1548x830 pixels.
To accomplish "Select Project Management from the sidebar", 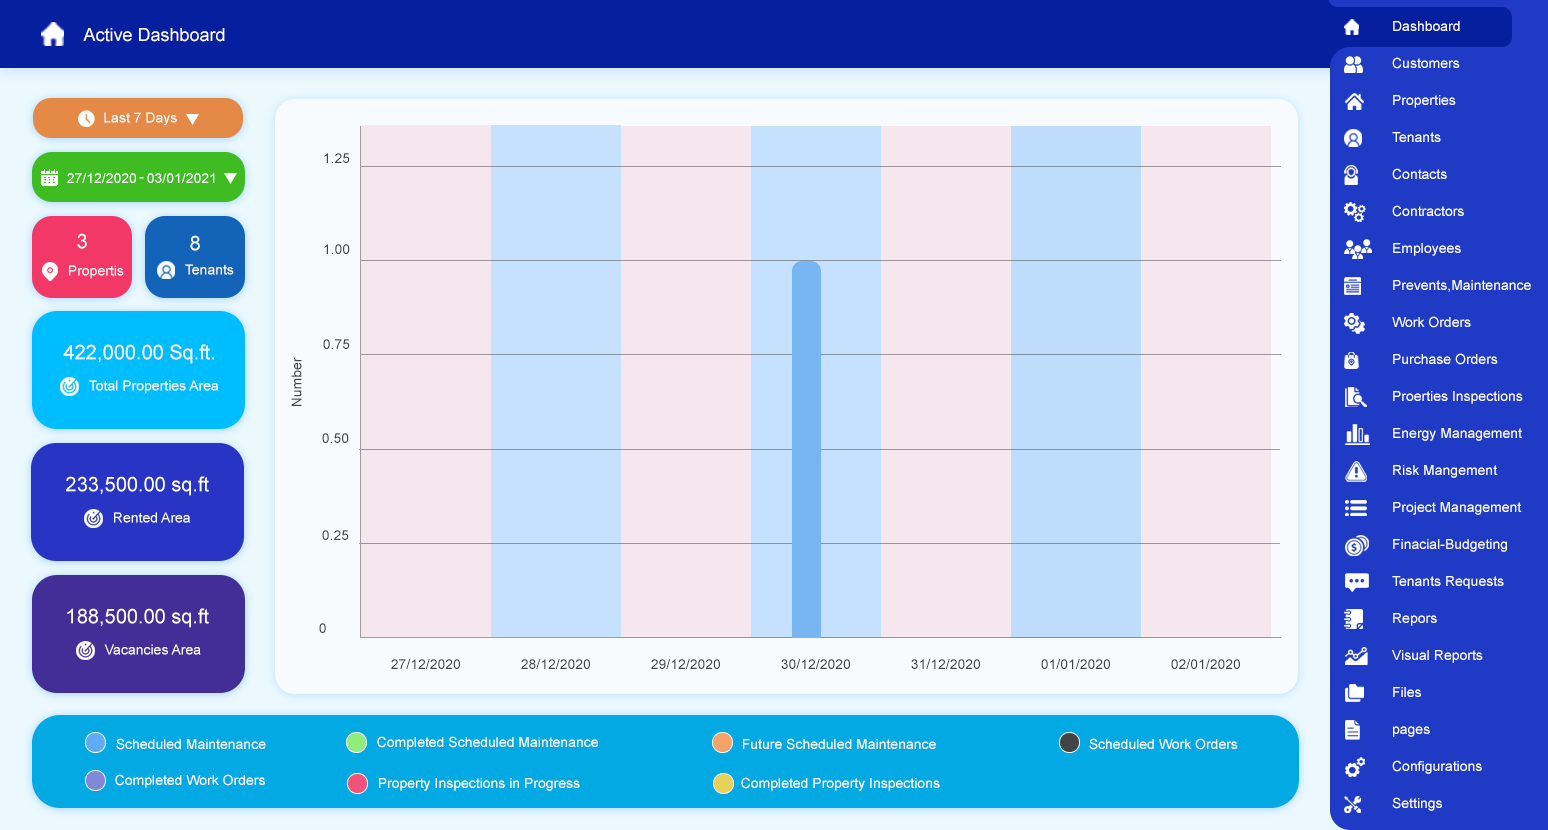I will [x=1455, y=507].
